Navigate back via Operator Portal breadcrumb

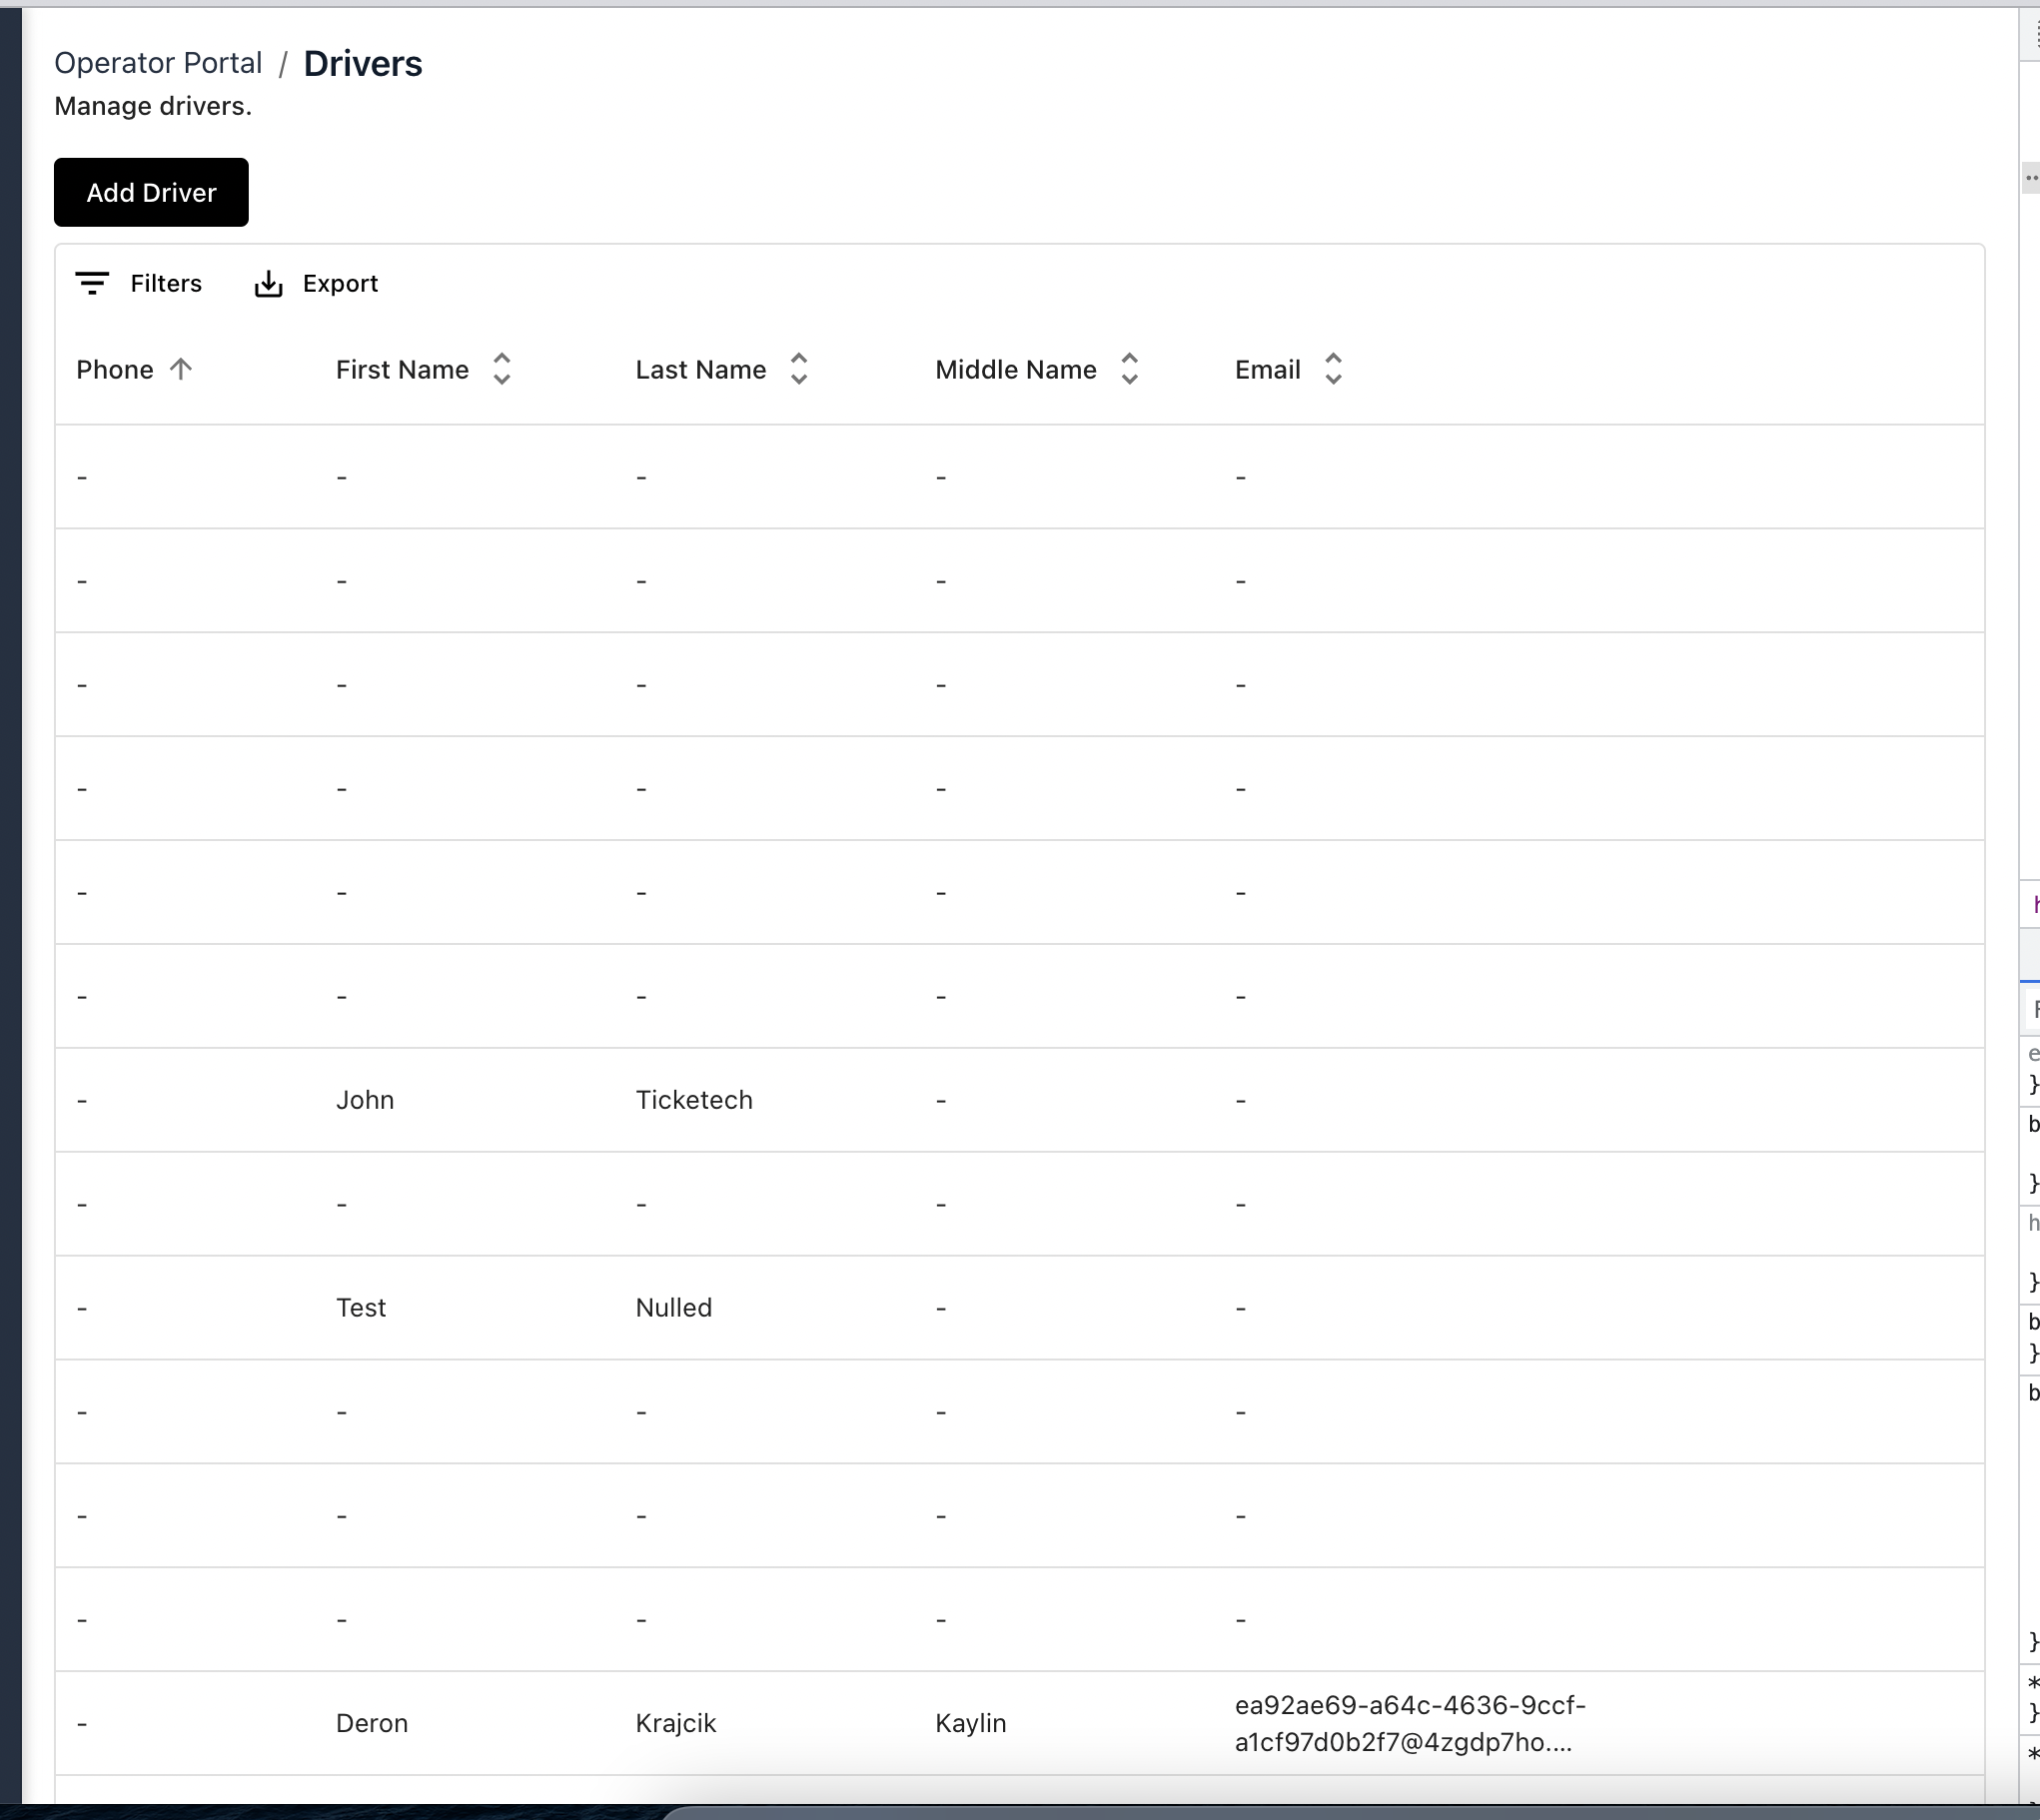tap(158, 62)
